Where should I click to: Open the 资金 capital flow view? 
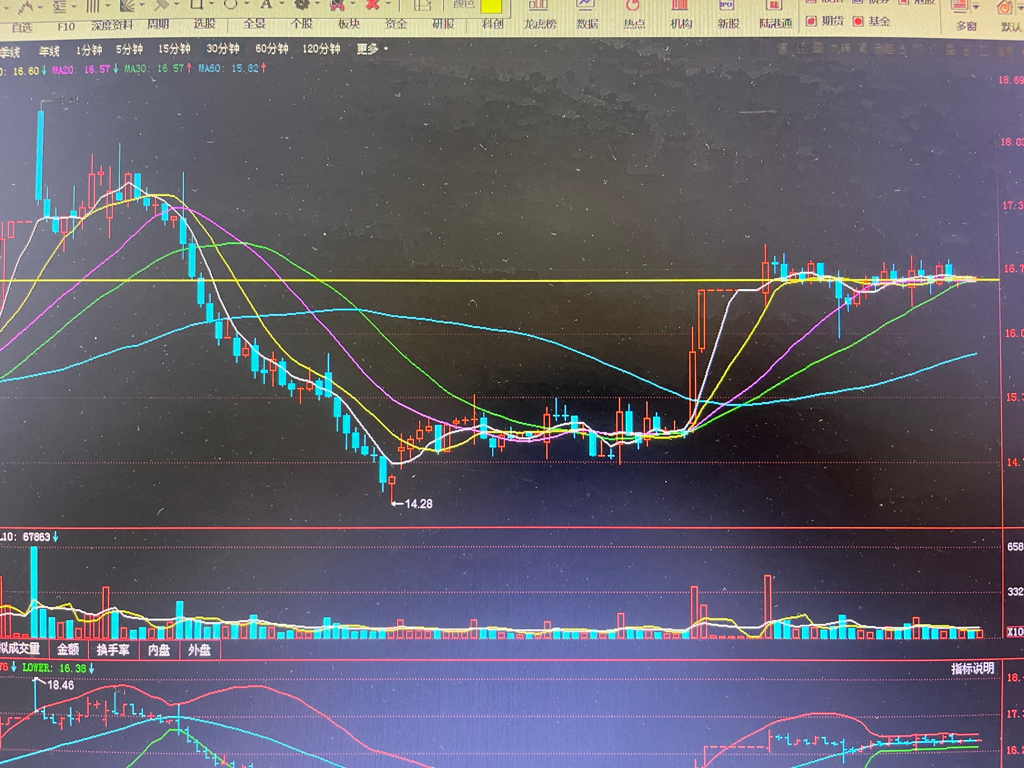coord(396,24)
